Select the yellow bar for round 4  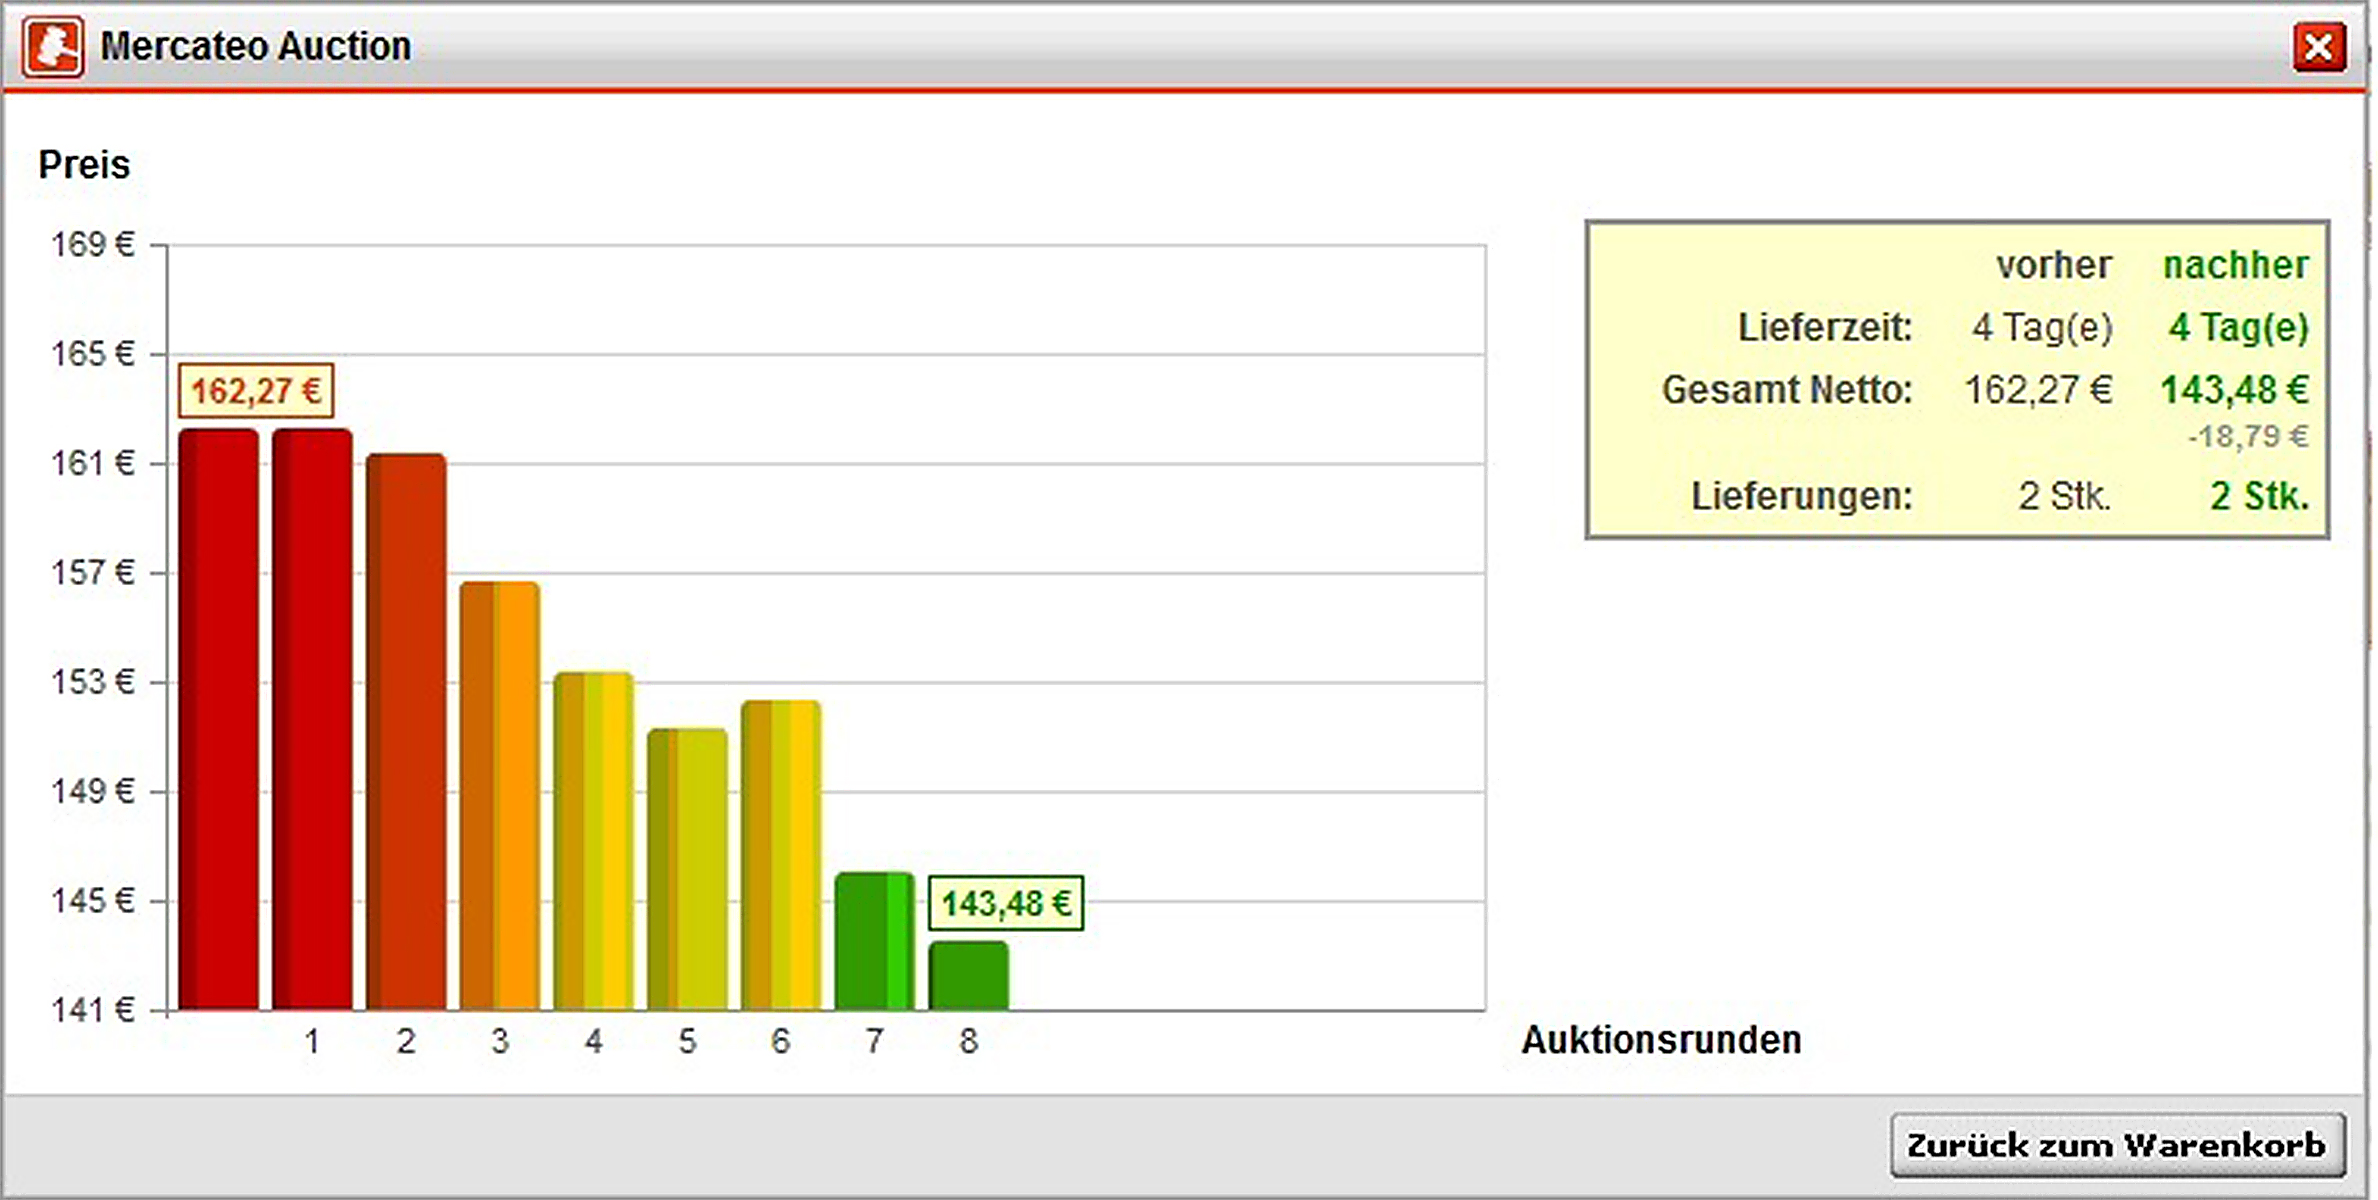point(593,841)
